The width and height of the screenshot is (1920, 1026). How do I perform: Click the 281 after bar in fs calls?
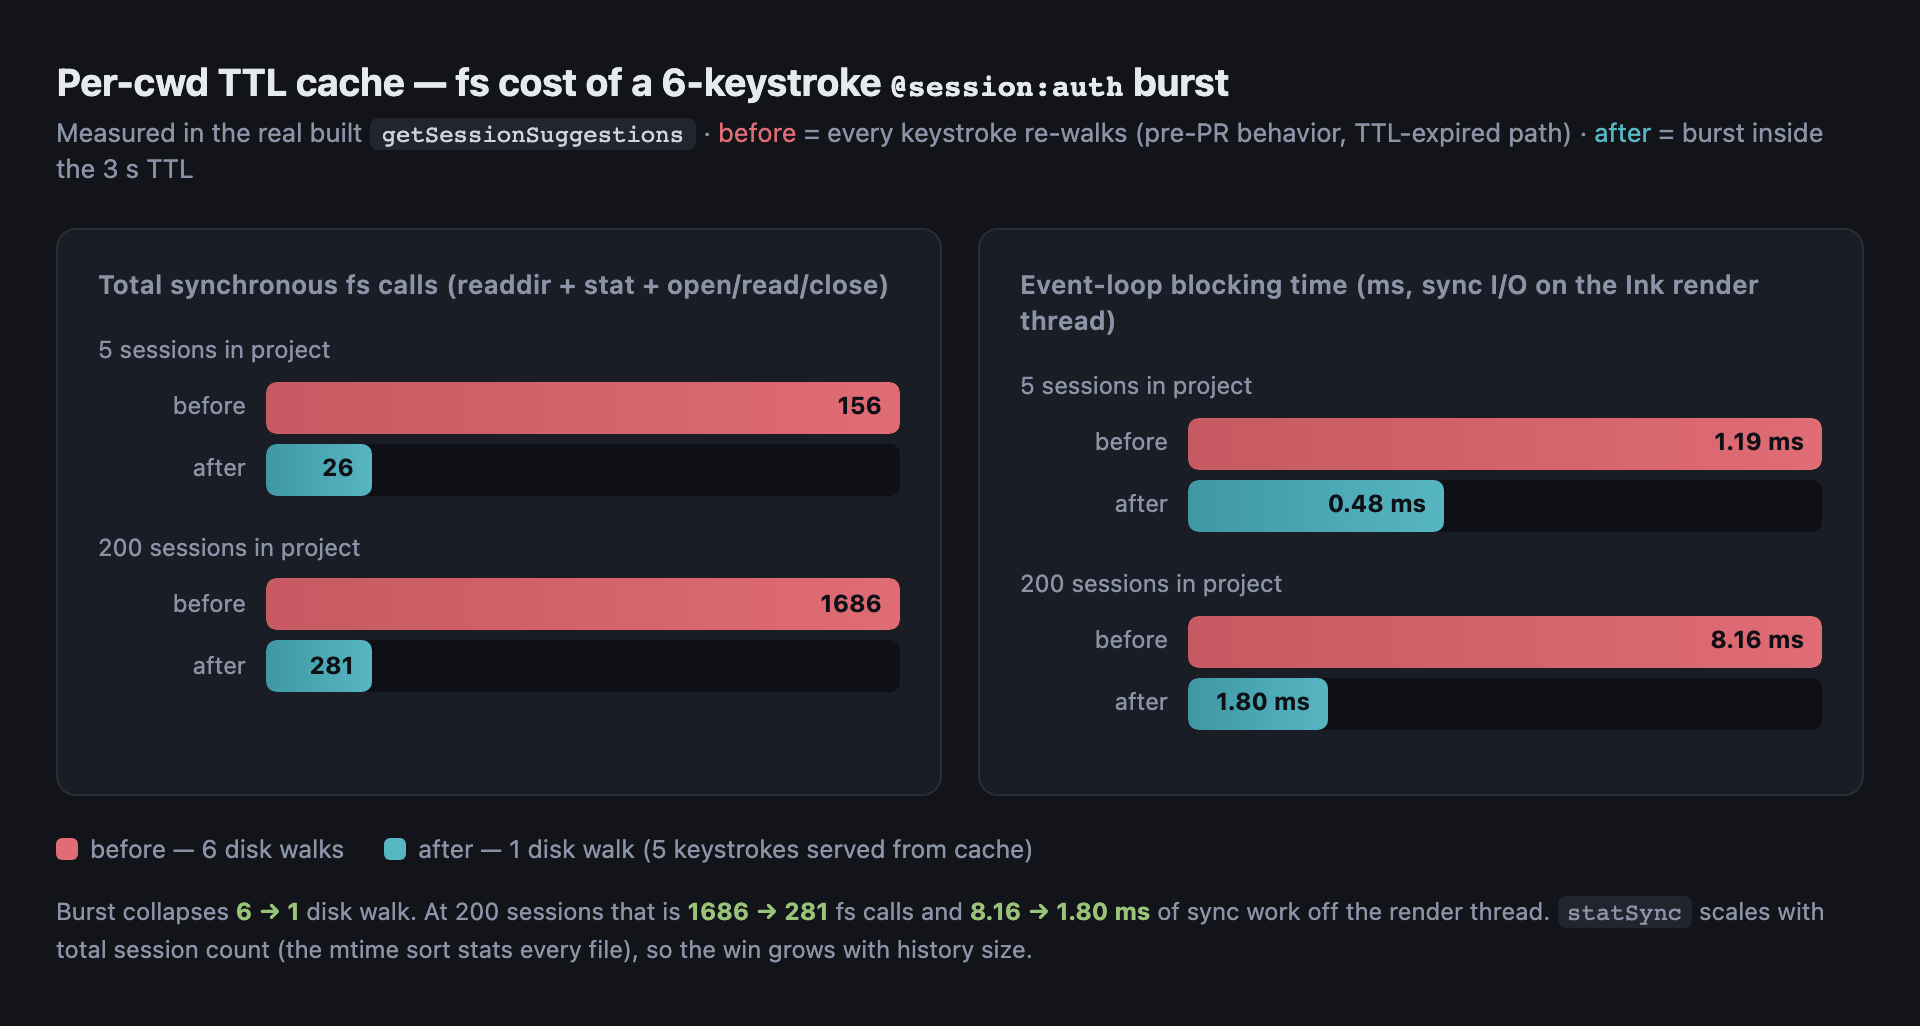coord(319,666)
